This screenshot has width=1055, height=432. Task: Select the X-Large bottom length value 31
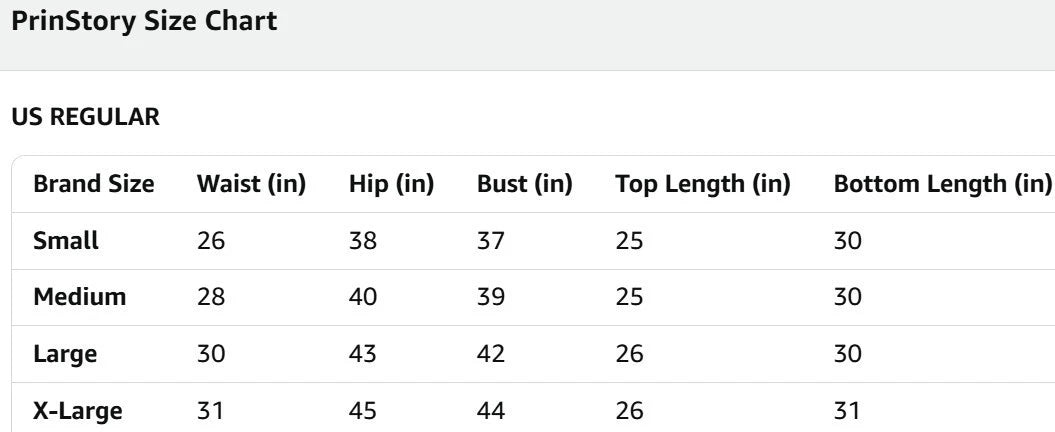[x=848, y=411]
